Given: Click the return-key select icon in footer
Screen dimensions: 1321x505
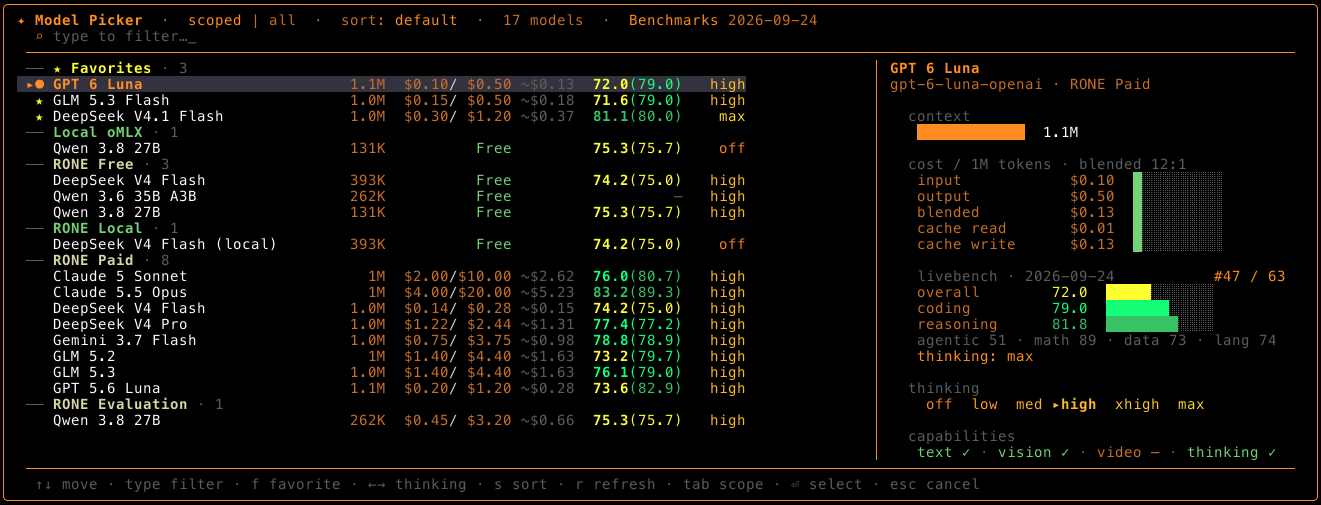Looking at the screenshot, I should pyautogui.click(x=795, y=484).
